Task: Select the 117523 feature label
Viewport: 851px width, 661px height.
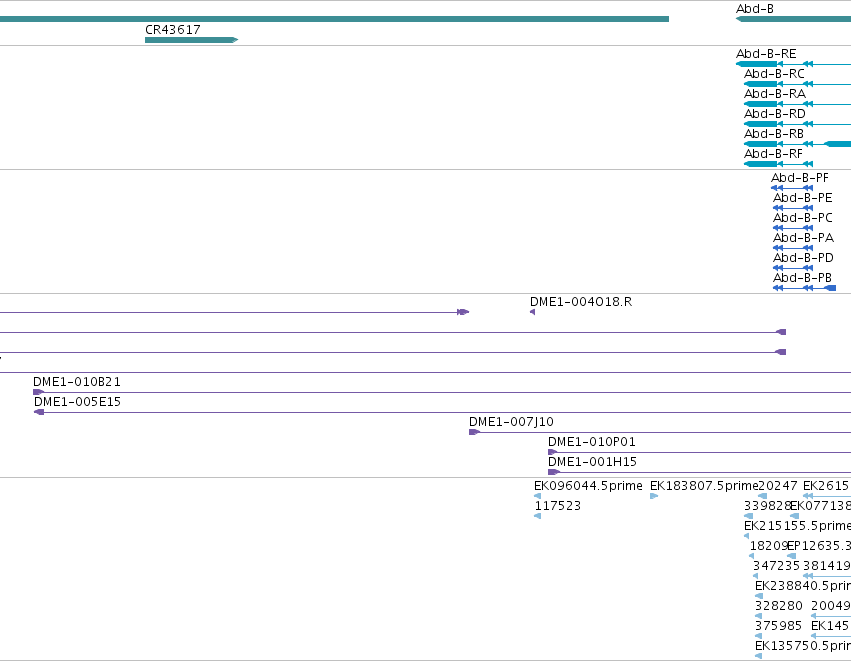Action: pyautogui.click(x=558, y=506)
